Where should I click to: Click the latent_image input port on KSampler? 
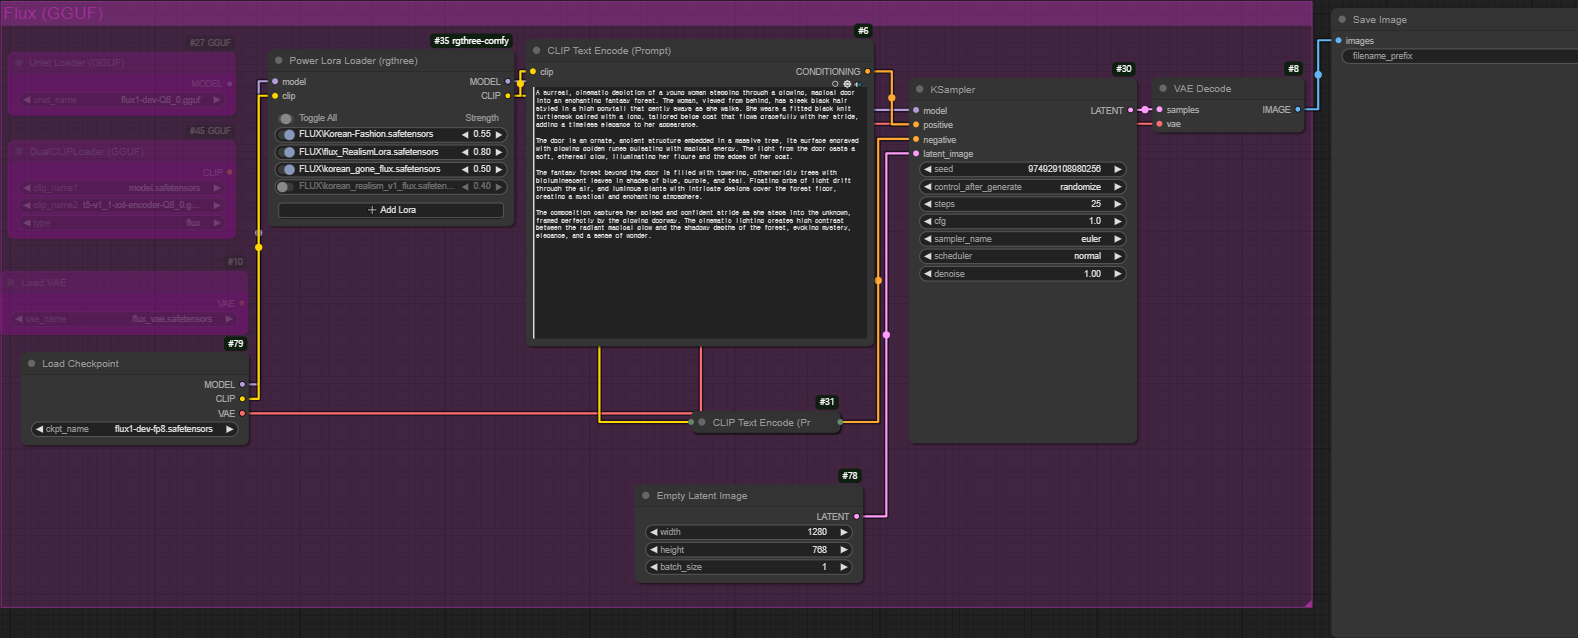916,154
